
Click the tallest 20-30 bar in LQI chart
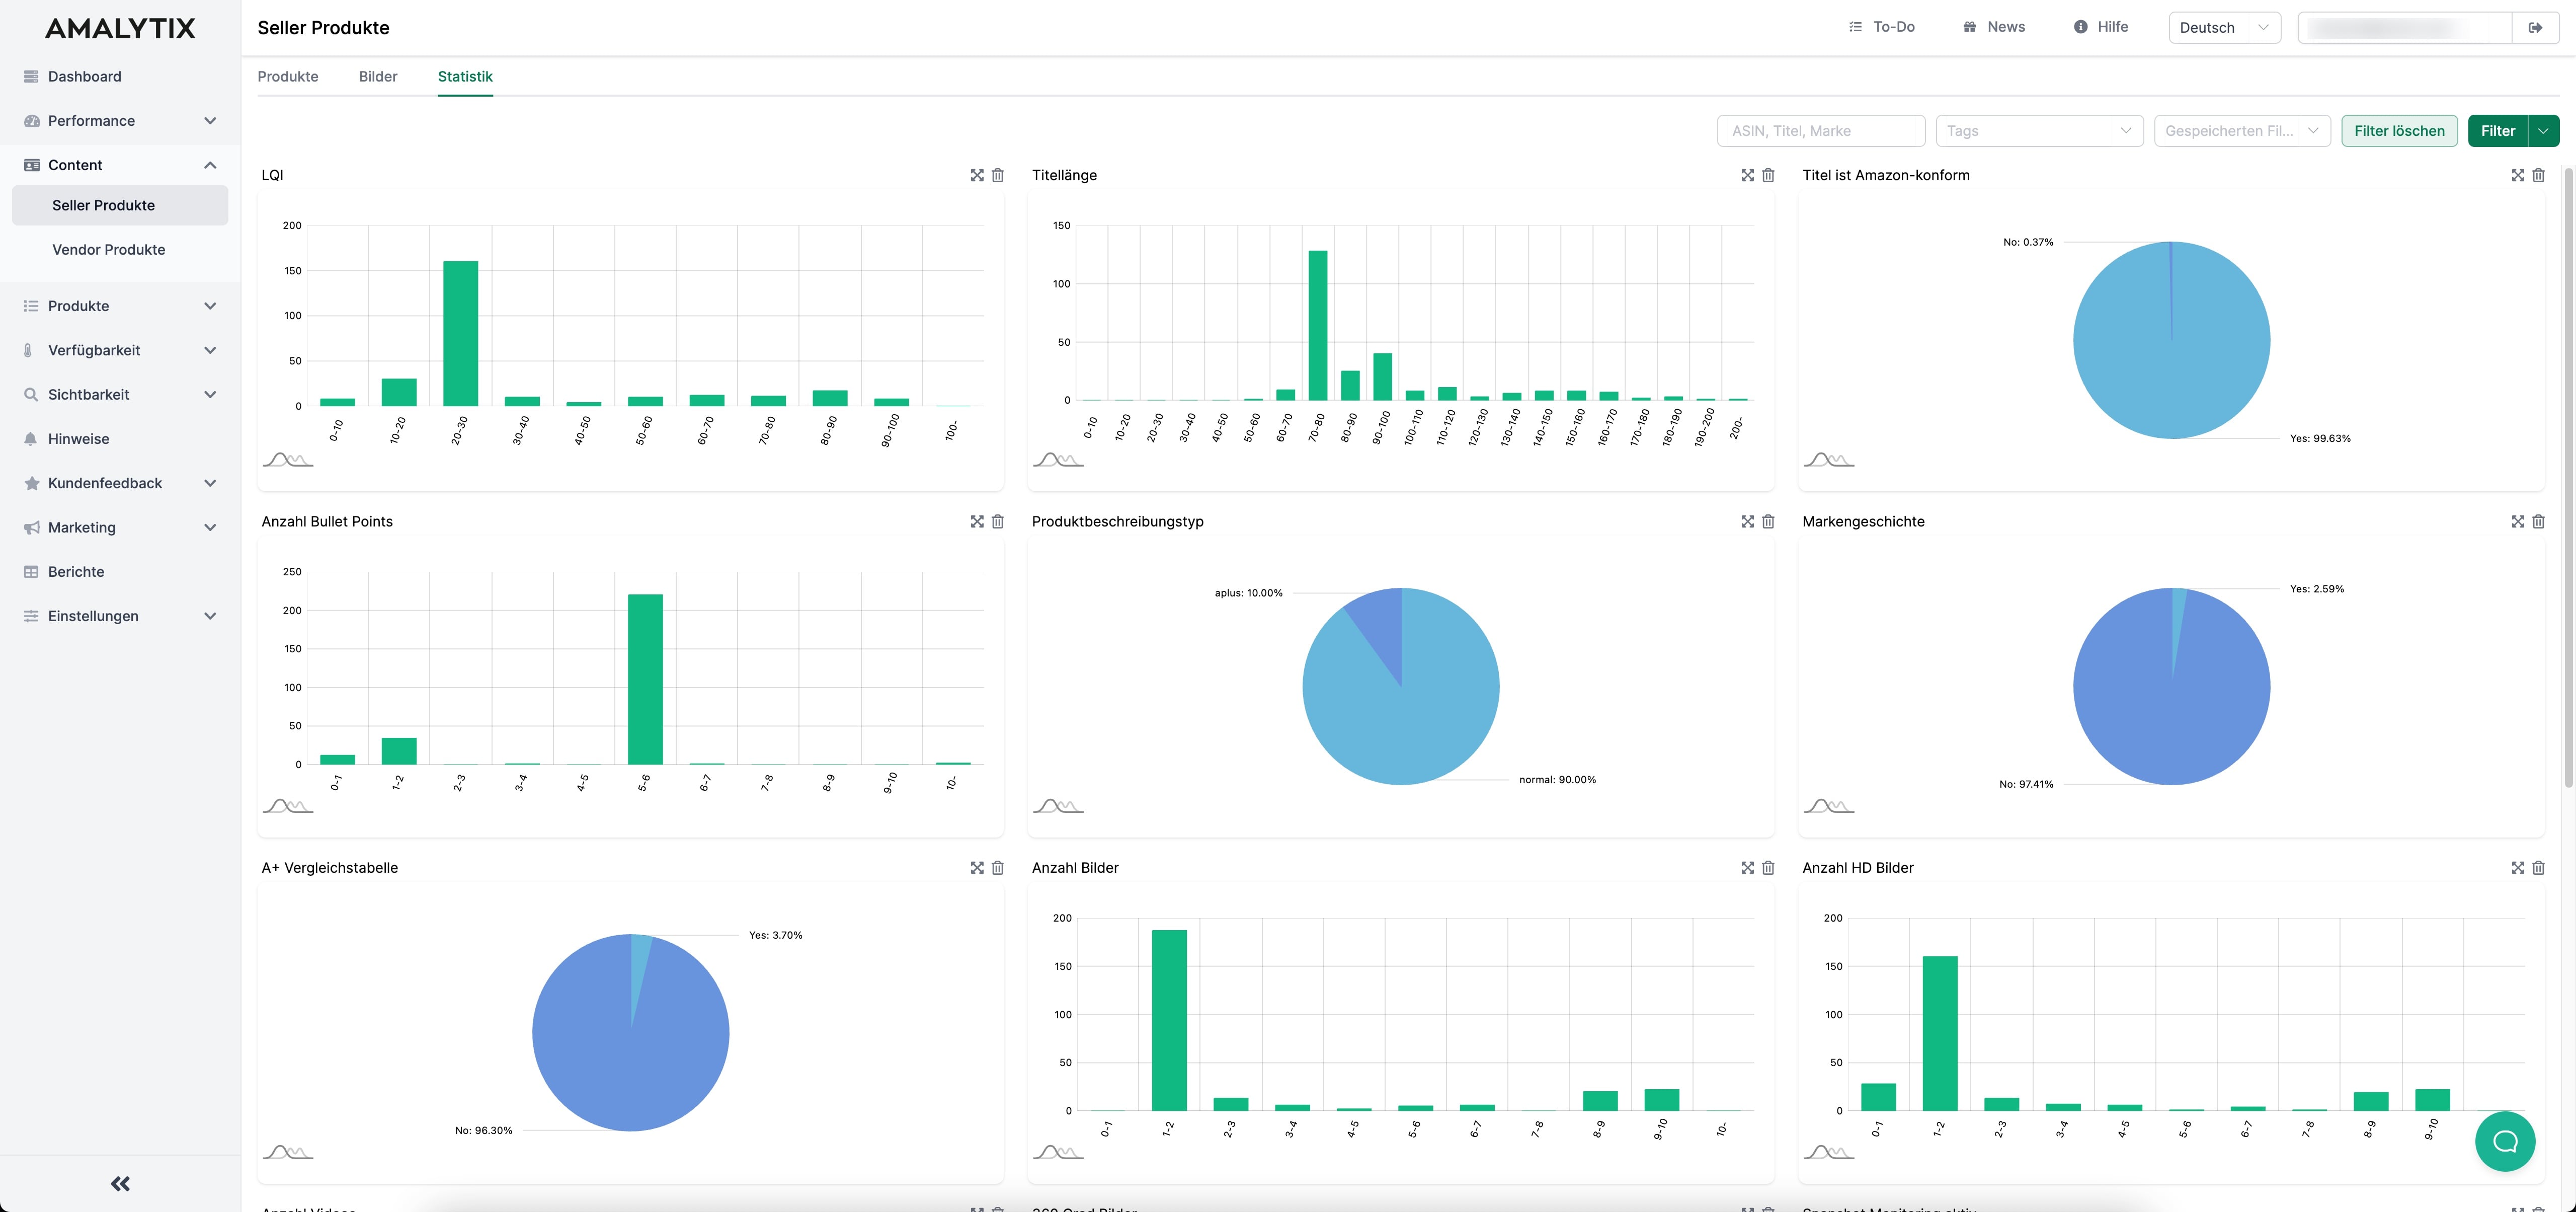click(x=460, y=333)
